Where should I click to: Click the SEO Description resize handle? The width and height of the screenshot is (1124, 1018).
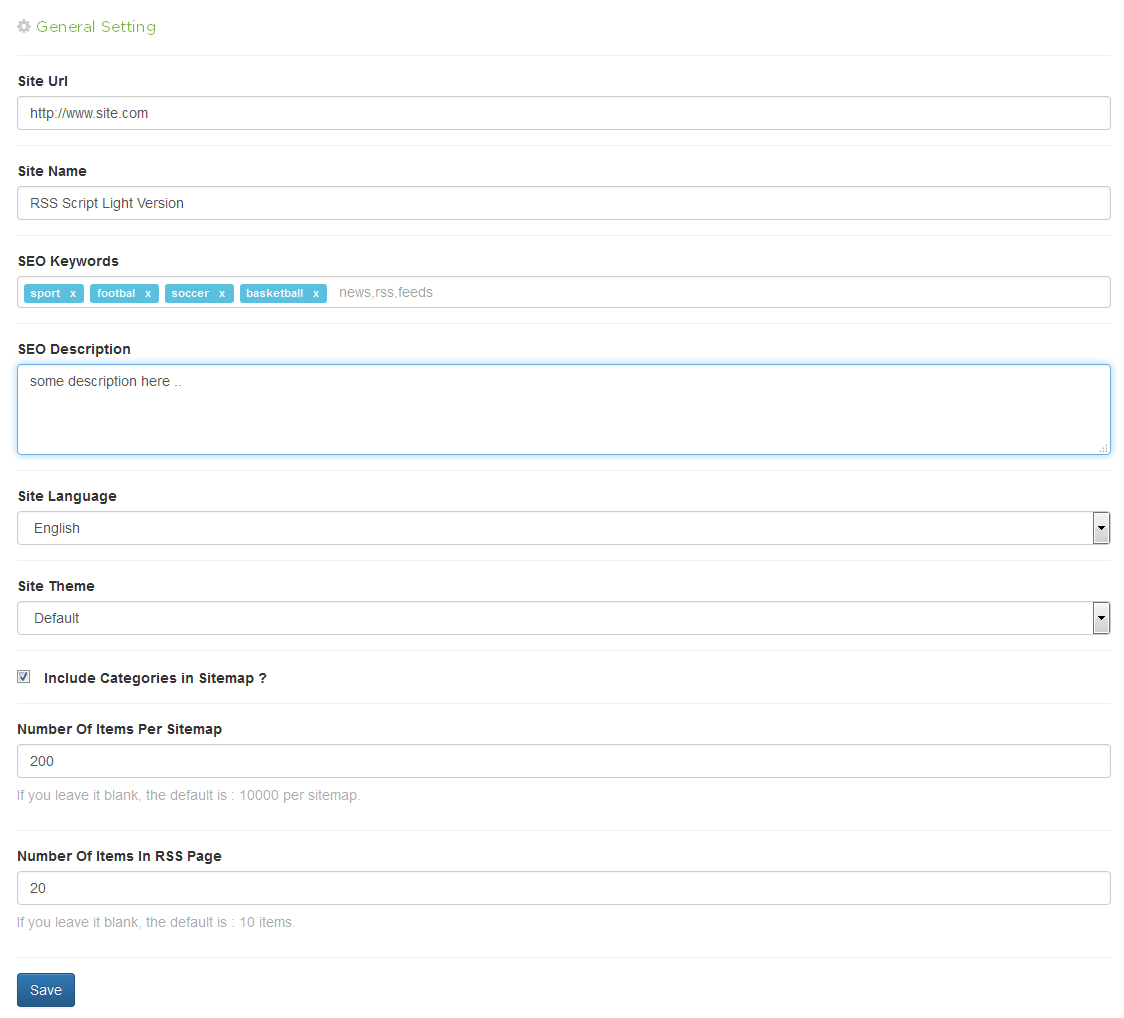[1103, 449]
